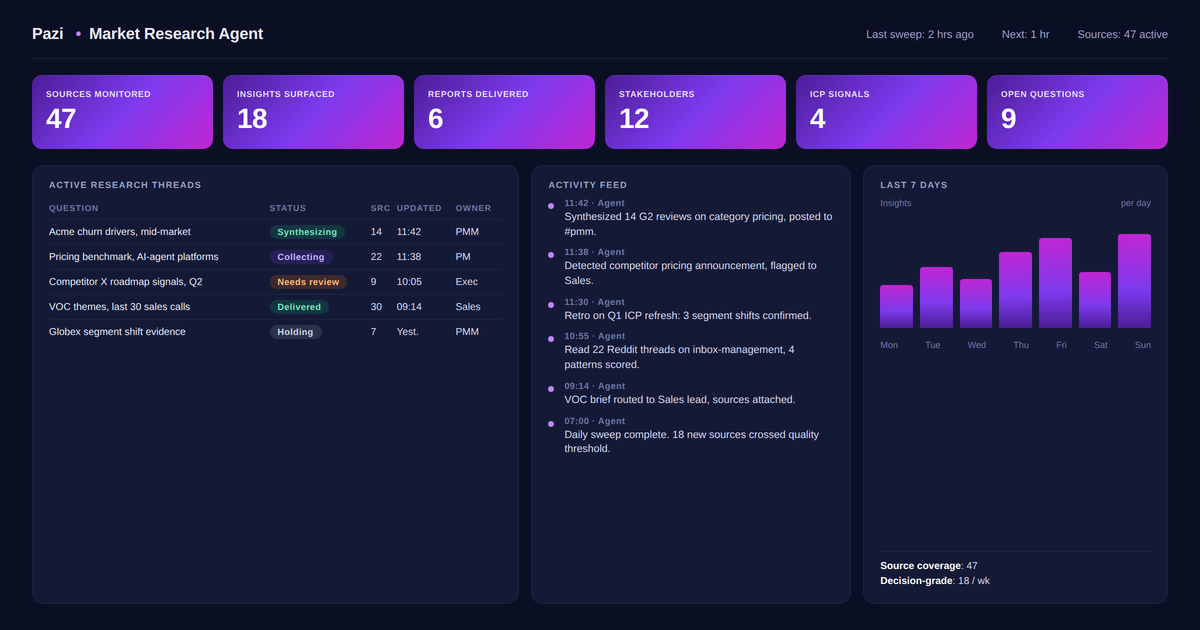Click the Tuesday bar in chart
The image size is (1200, 630).
click(936, 297)
